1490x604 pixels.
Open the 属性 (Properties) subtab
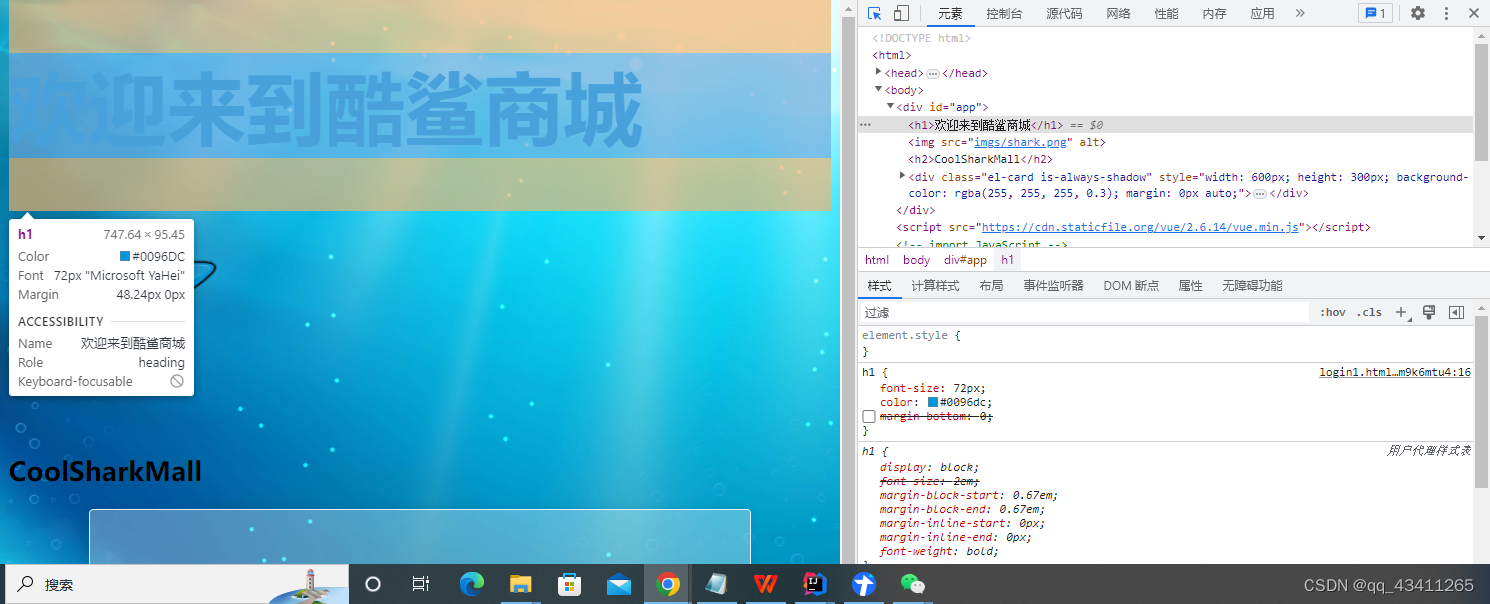pos(1190,286)
